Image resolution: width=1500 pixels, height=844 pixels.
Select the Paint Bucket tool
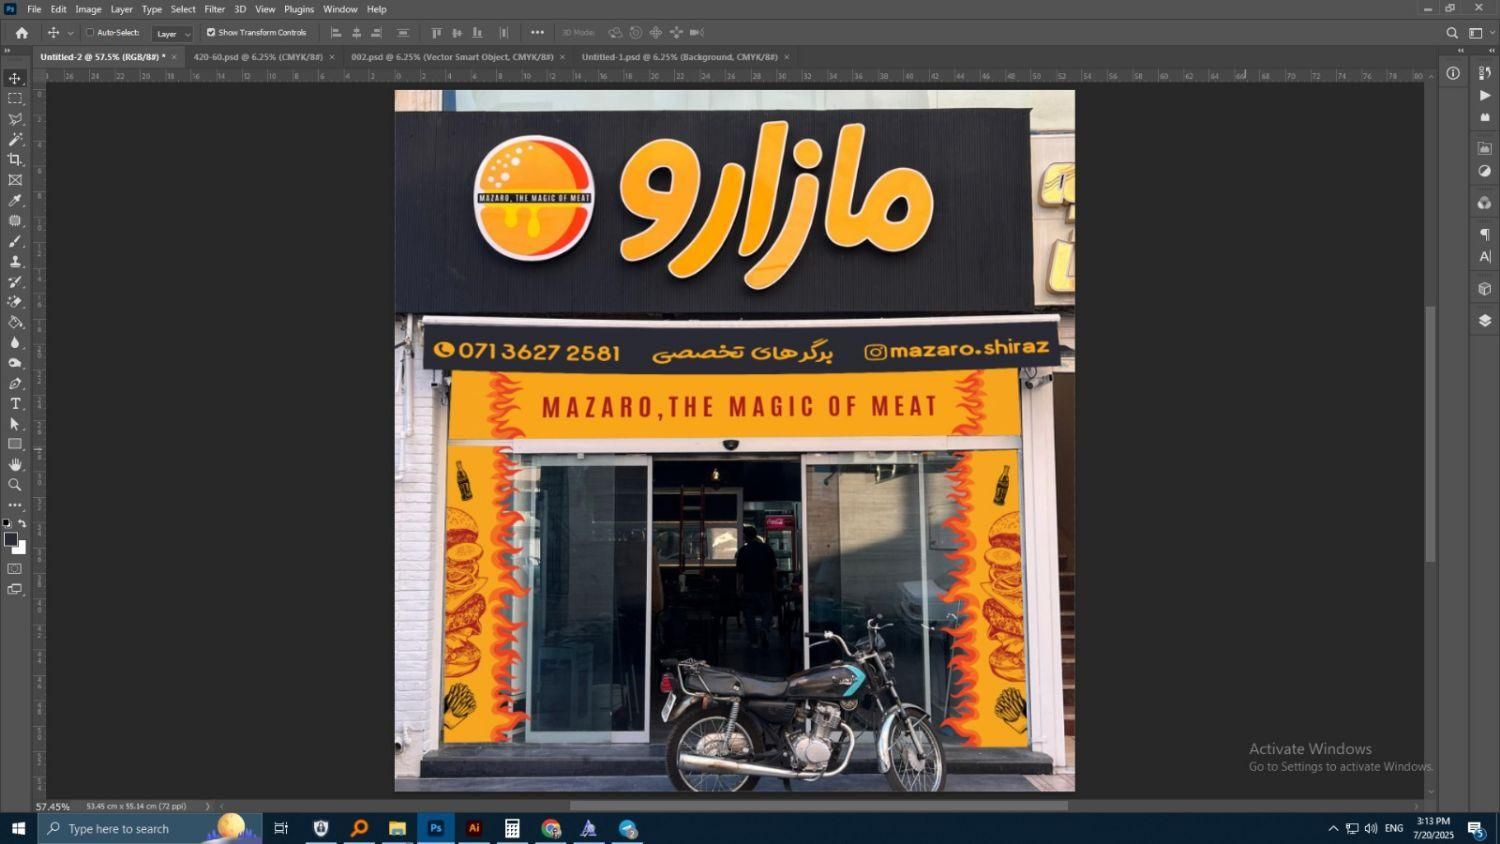[15, 322]
